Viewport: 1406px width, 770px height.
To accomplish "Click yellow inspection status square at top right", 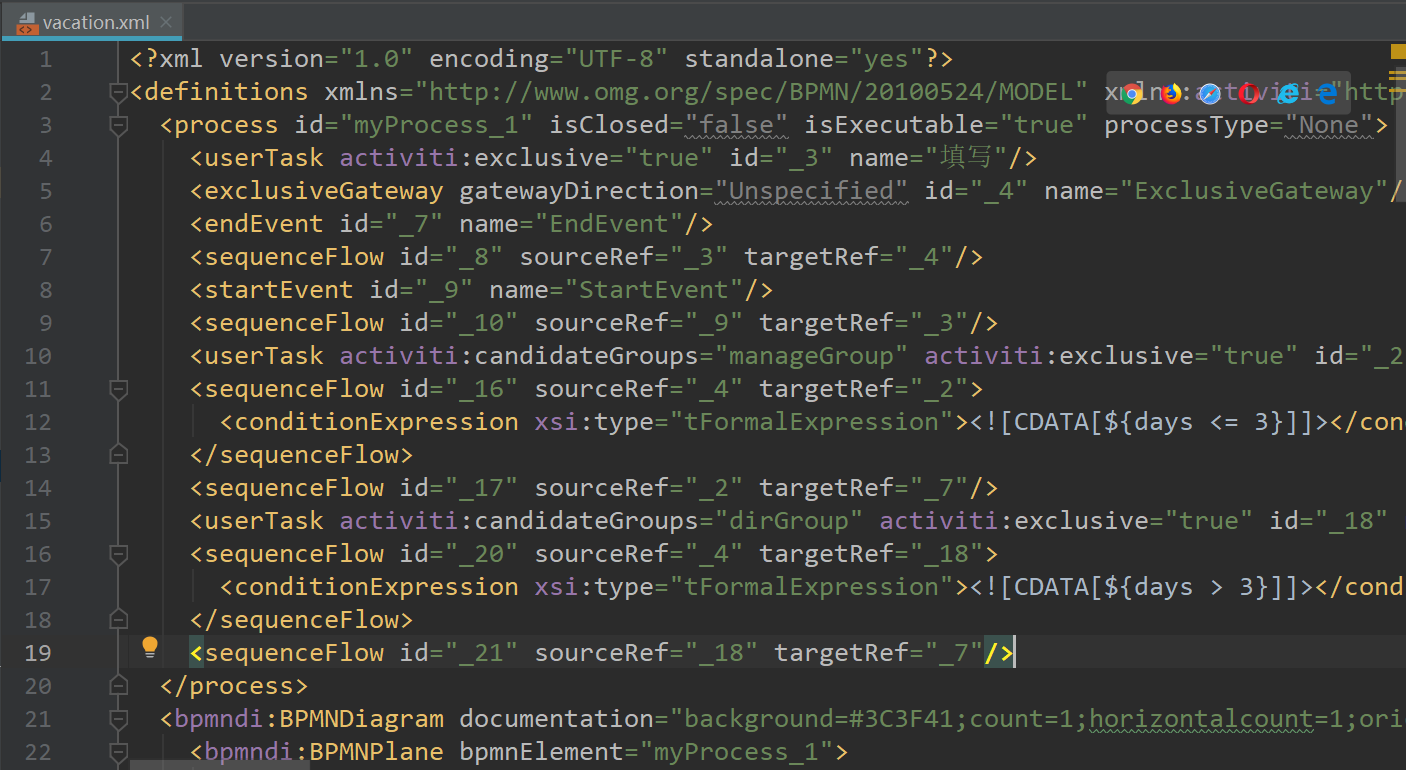I will click(1397, 52).
